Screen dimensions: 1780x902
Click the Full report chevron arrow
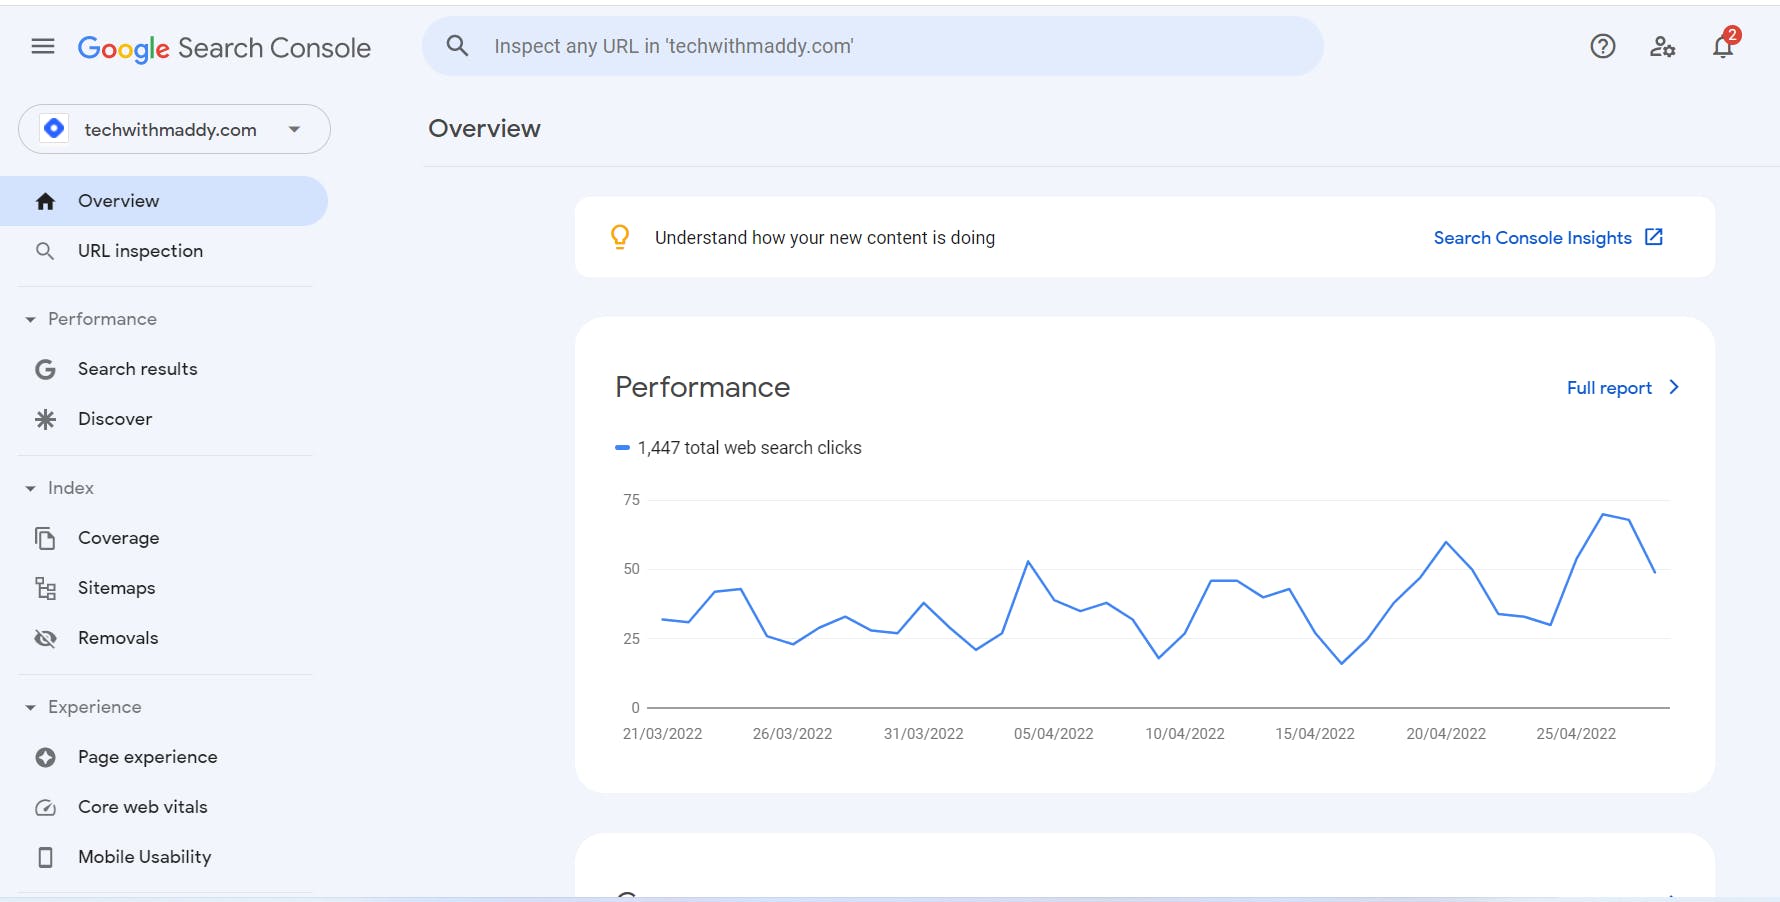coord(1674,387)
